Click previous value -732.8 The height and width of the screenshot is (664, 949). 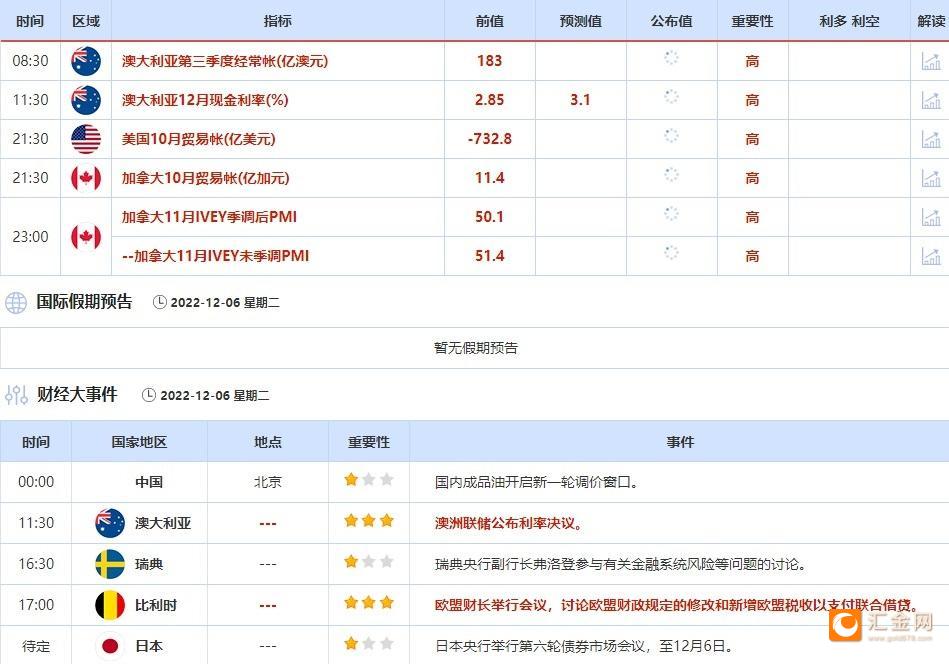point(490,139)
